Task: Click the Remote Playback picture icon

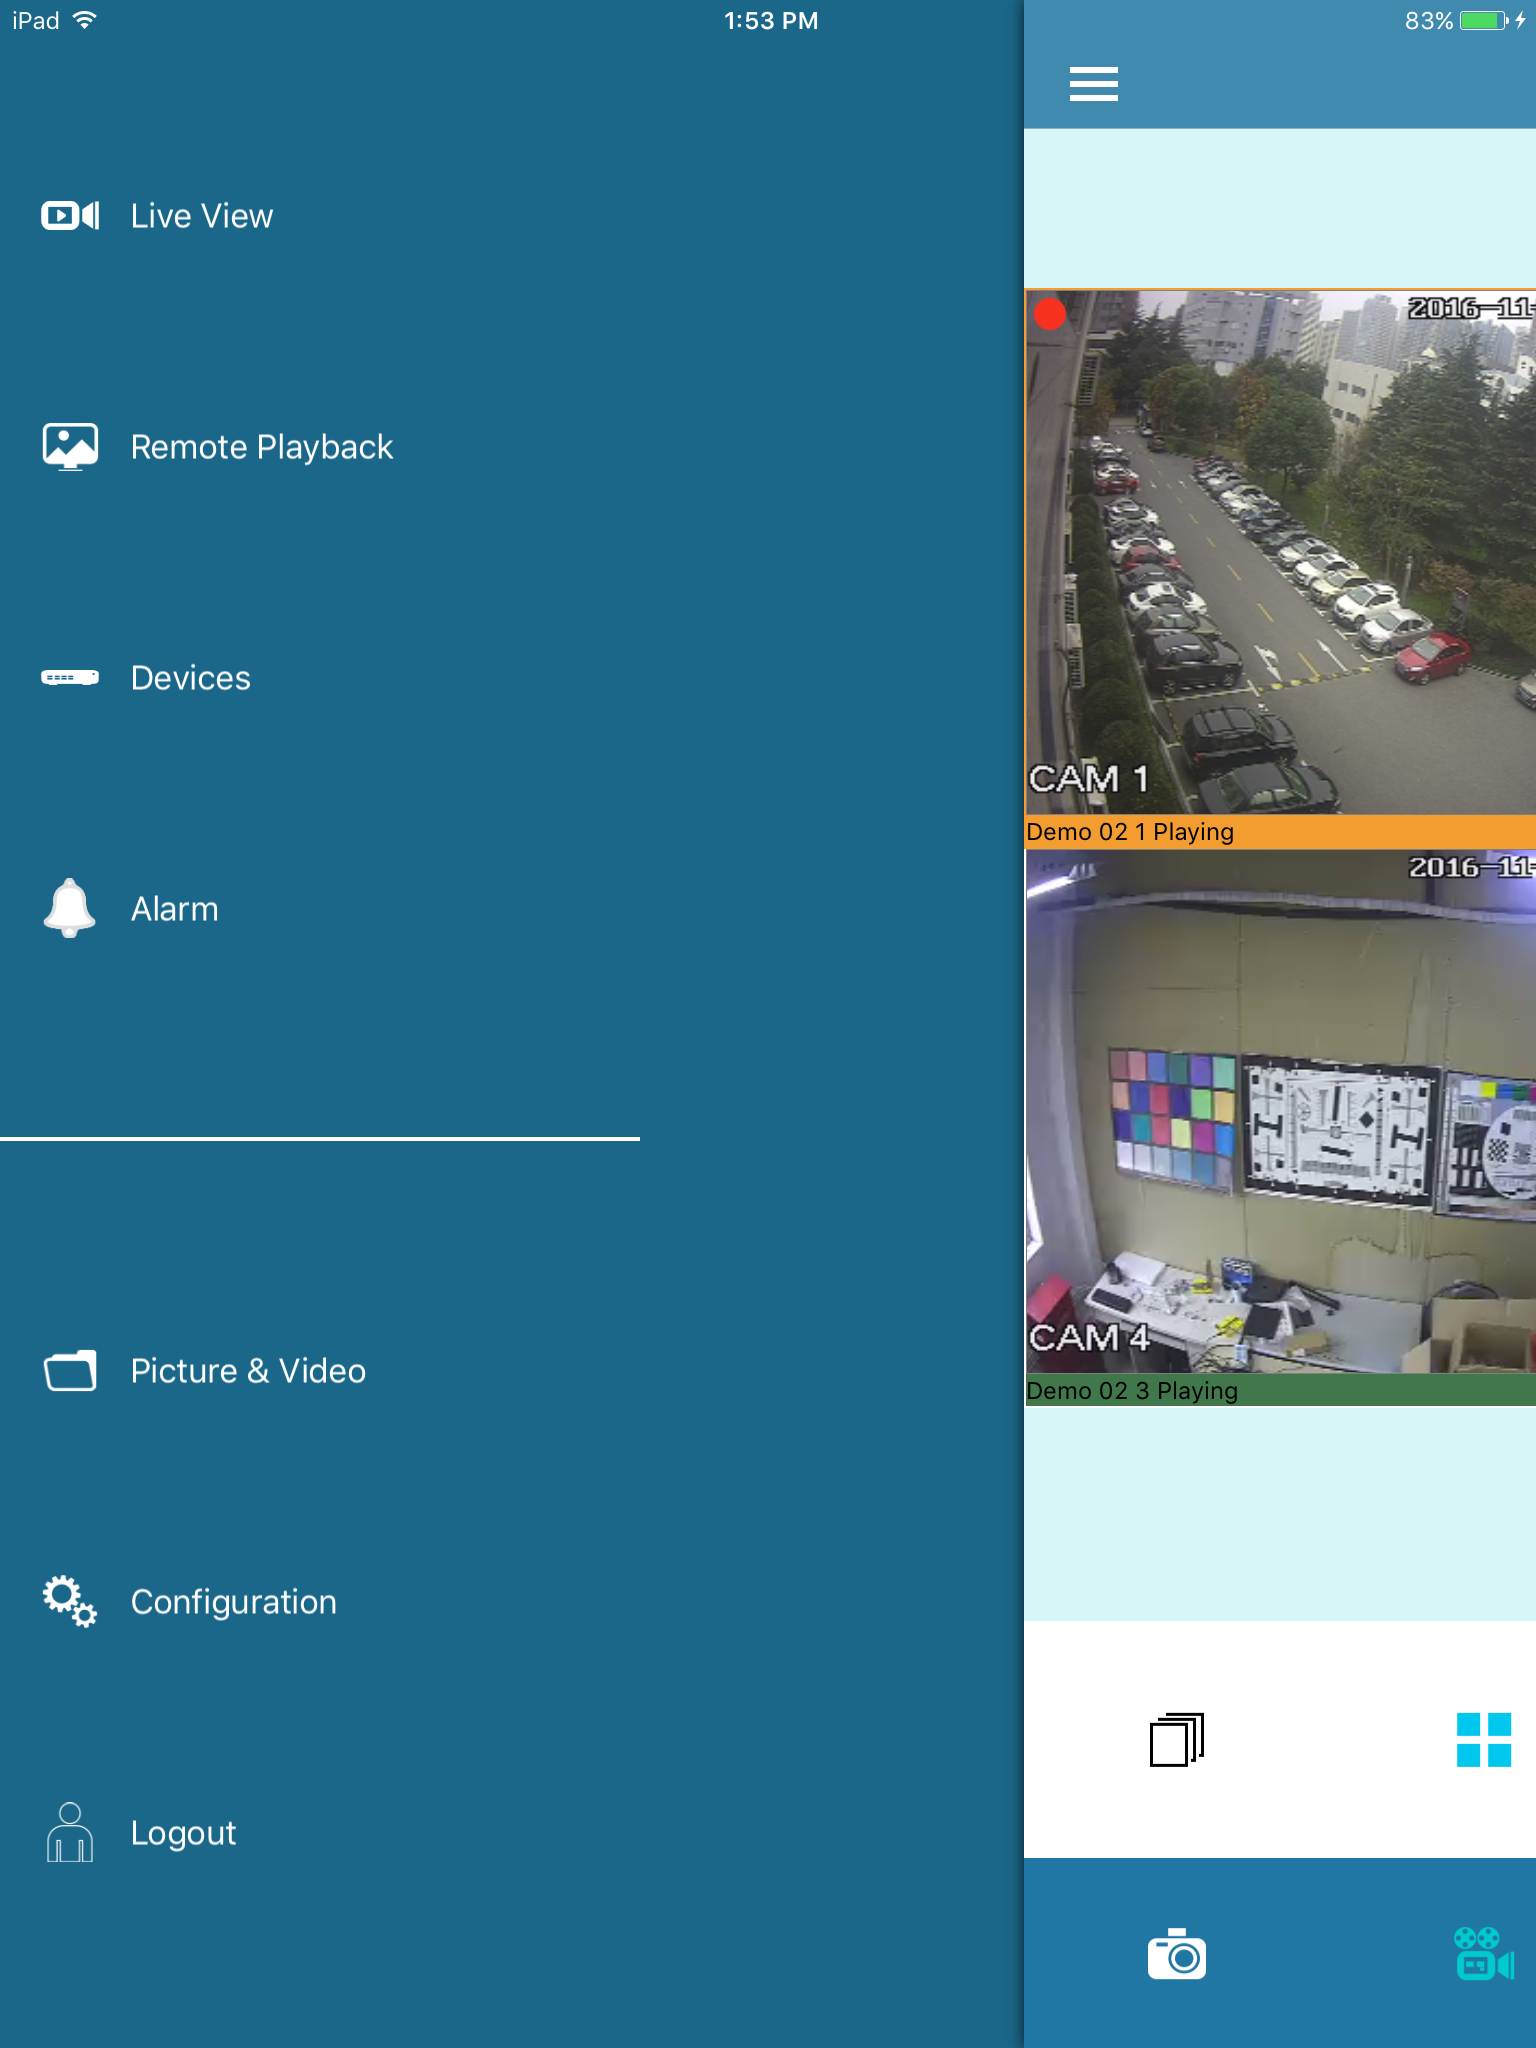Action: click(x=70, y=446)
